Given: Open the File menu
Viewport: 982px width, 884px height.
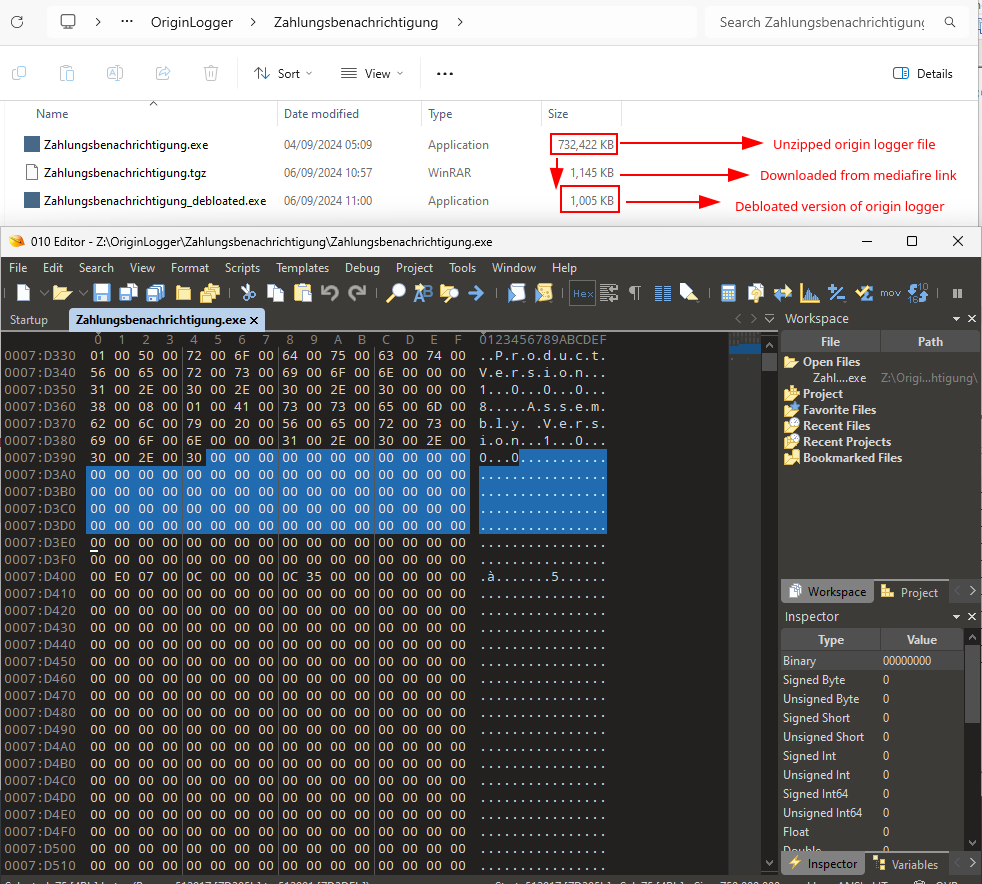Looking at the screenshot, I should [x=18, y=267].
